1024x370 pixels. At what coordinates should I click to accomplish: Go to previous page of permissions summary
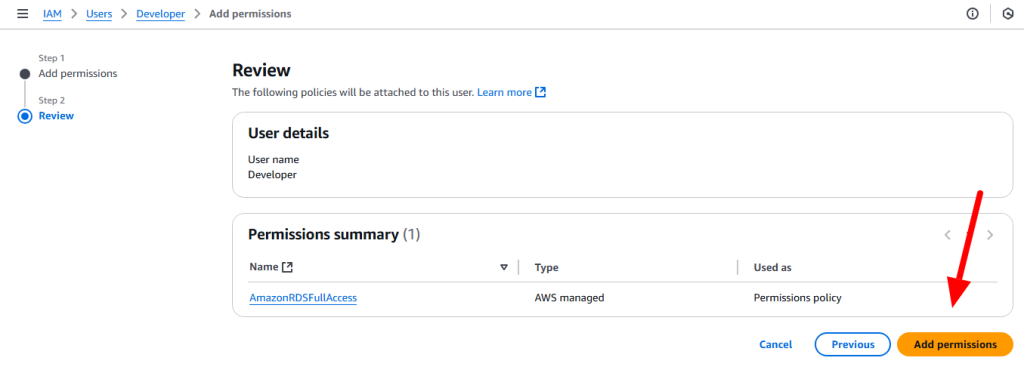coord(948,235)
